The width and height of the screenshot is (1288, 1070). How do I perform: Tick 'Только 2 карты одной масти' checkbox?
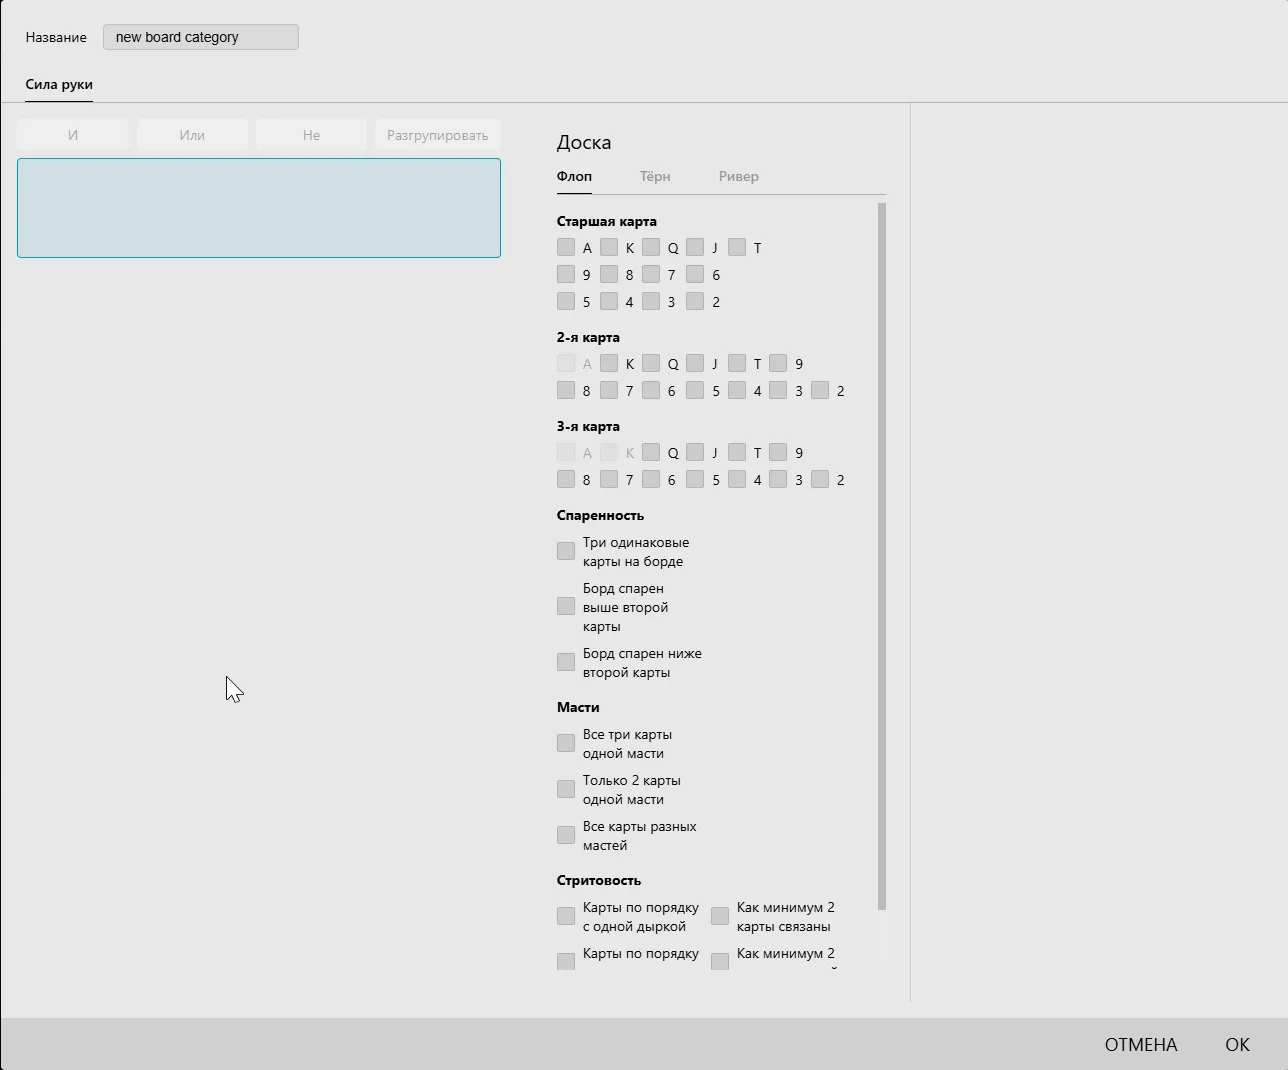tap(566, 789)
